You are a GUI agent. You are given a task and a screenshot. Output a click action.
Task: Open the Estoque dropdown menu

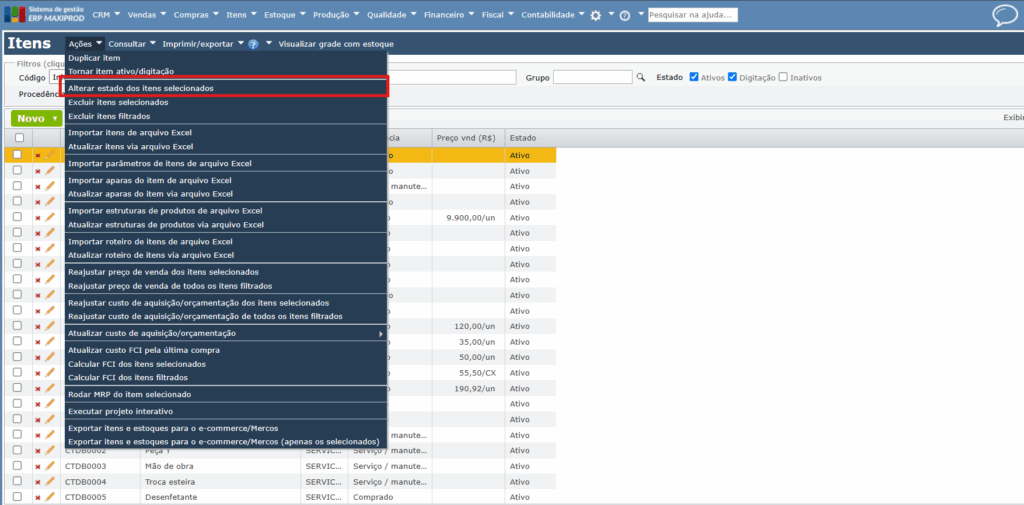(284, 14)
